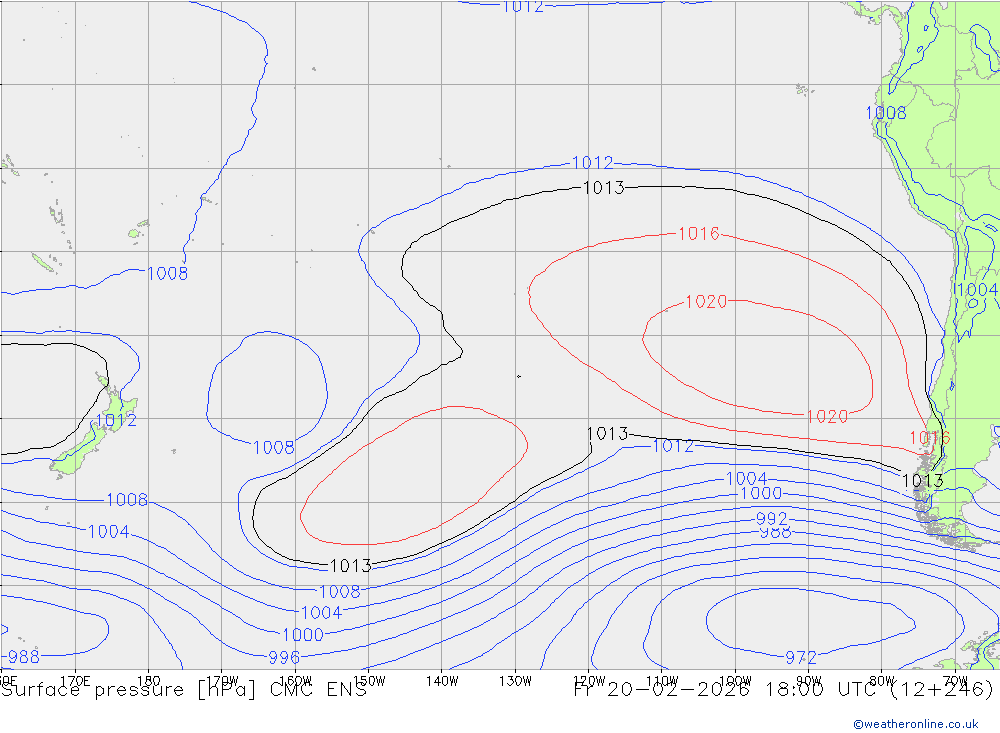The width and height of the screenshot is (1000, 733).
Task: Click the red 1016 label by the Chile coast
Action: tap(929, 438)
